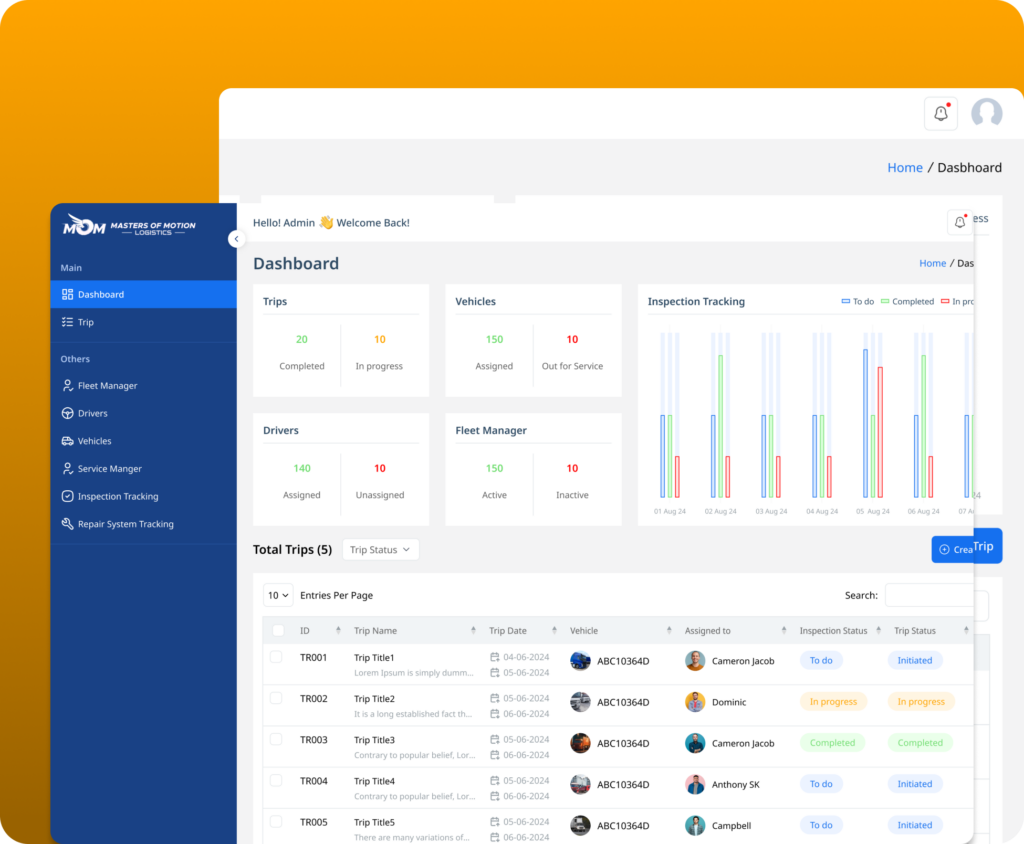Click the Completed legend swatch

click(885, 301)
